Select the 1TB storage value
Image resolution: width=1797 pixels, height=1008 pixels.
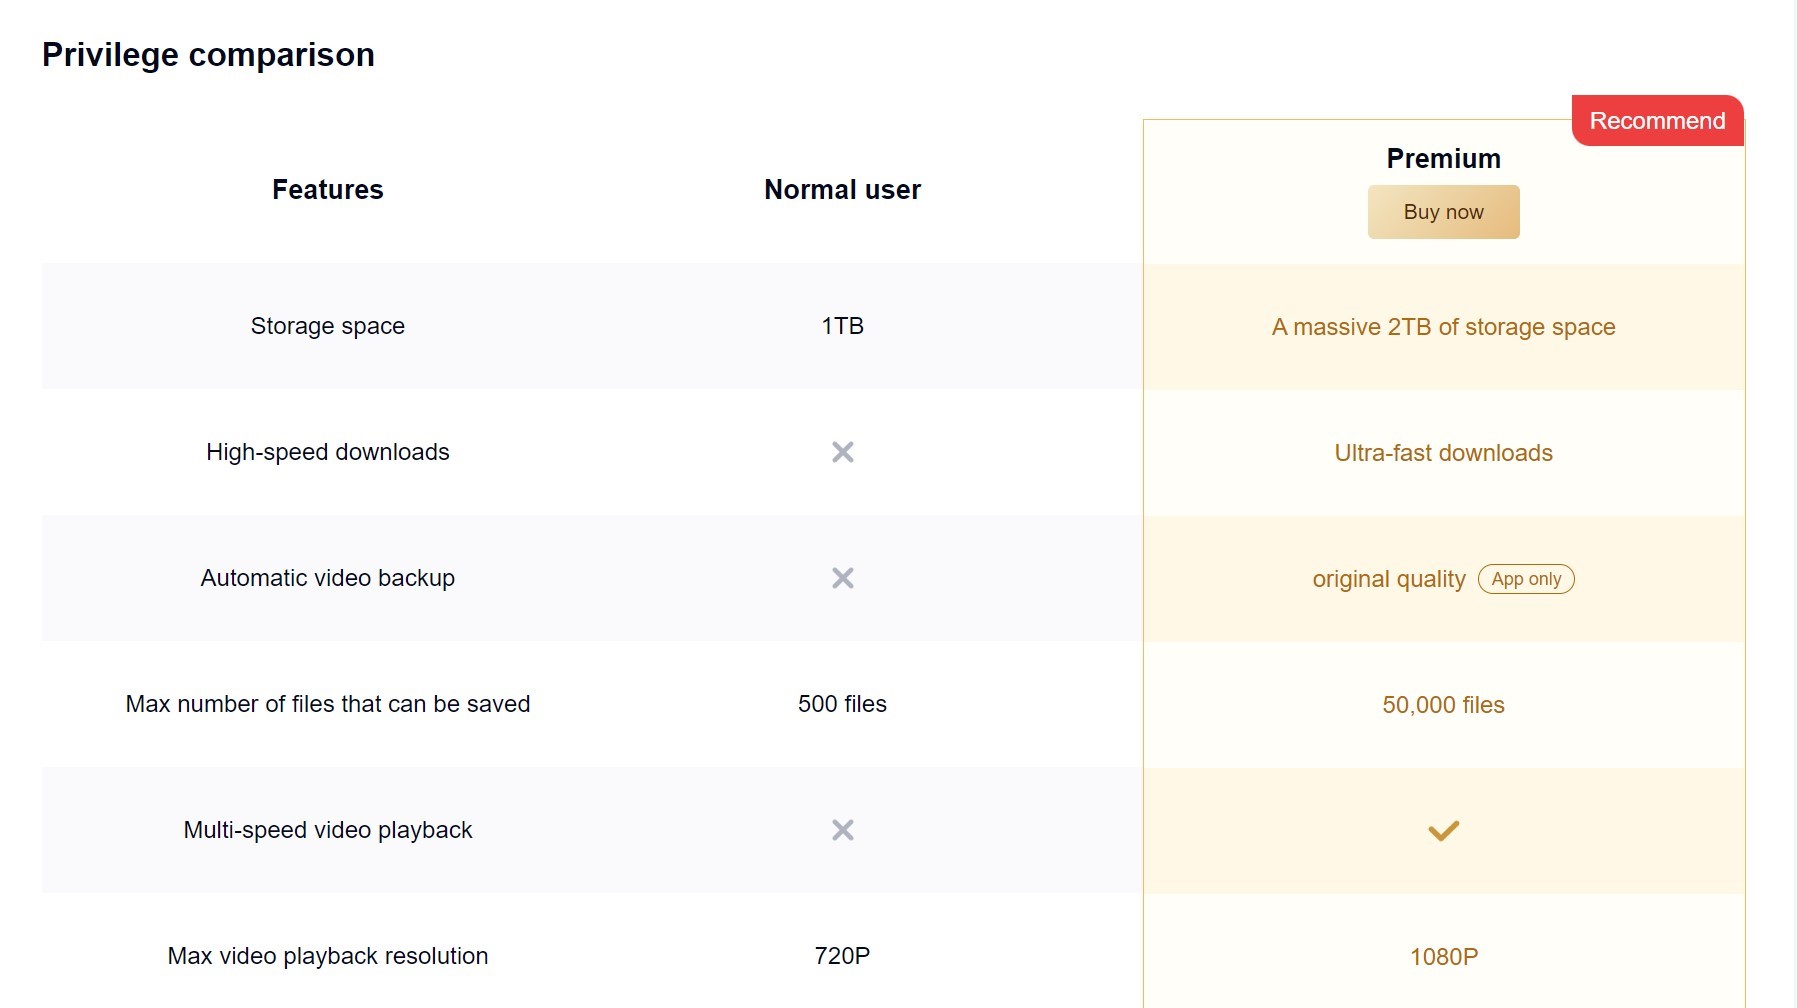tap(842, 326)
